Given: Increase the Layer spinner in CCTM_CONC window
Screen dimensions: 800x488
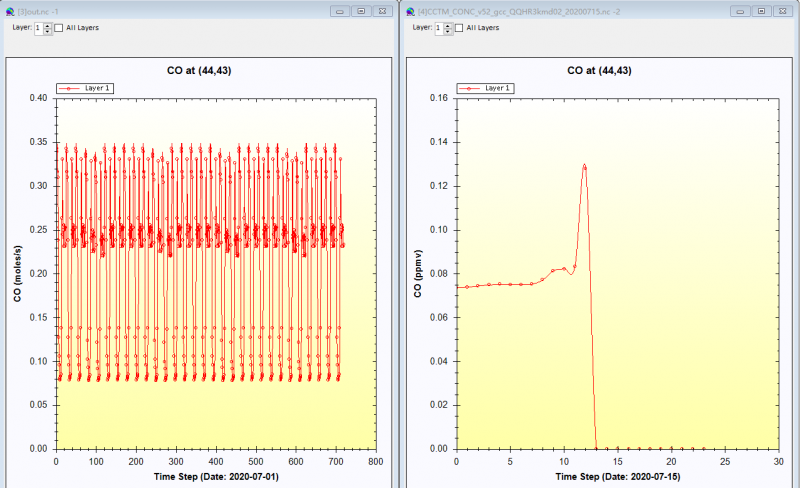Looking at the screenshot, I should pyautogui.click(x=448, y=25).
